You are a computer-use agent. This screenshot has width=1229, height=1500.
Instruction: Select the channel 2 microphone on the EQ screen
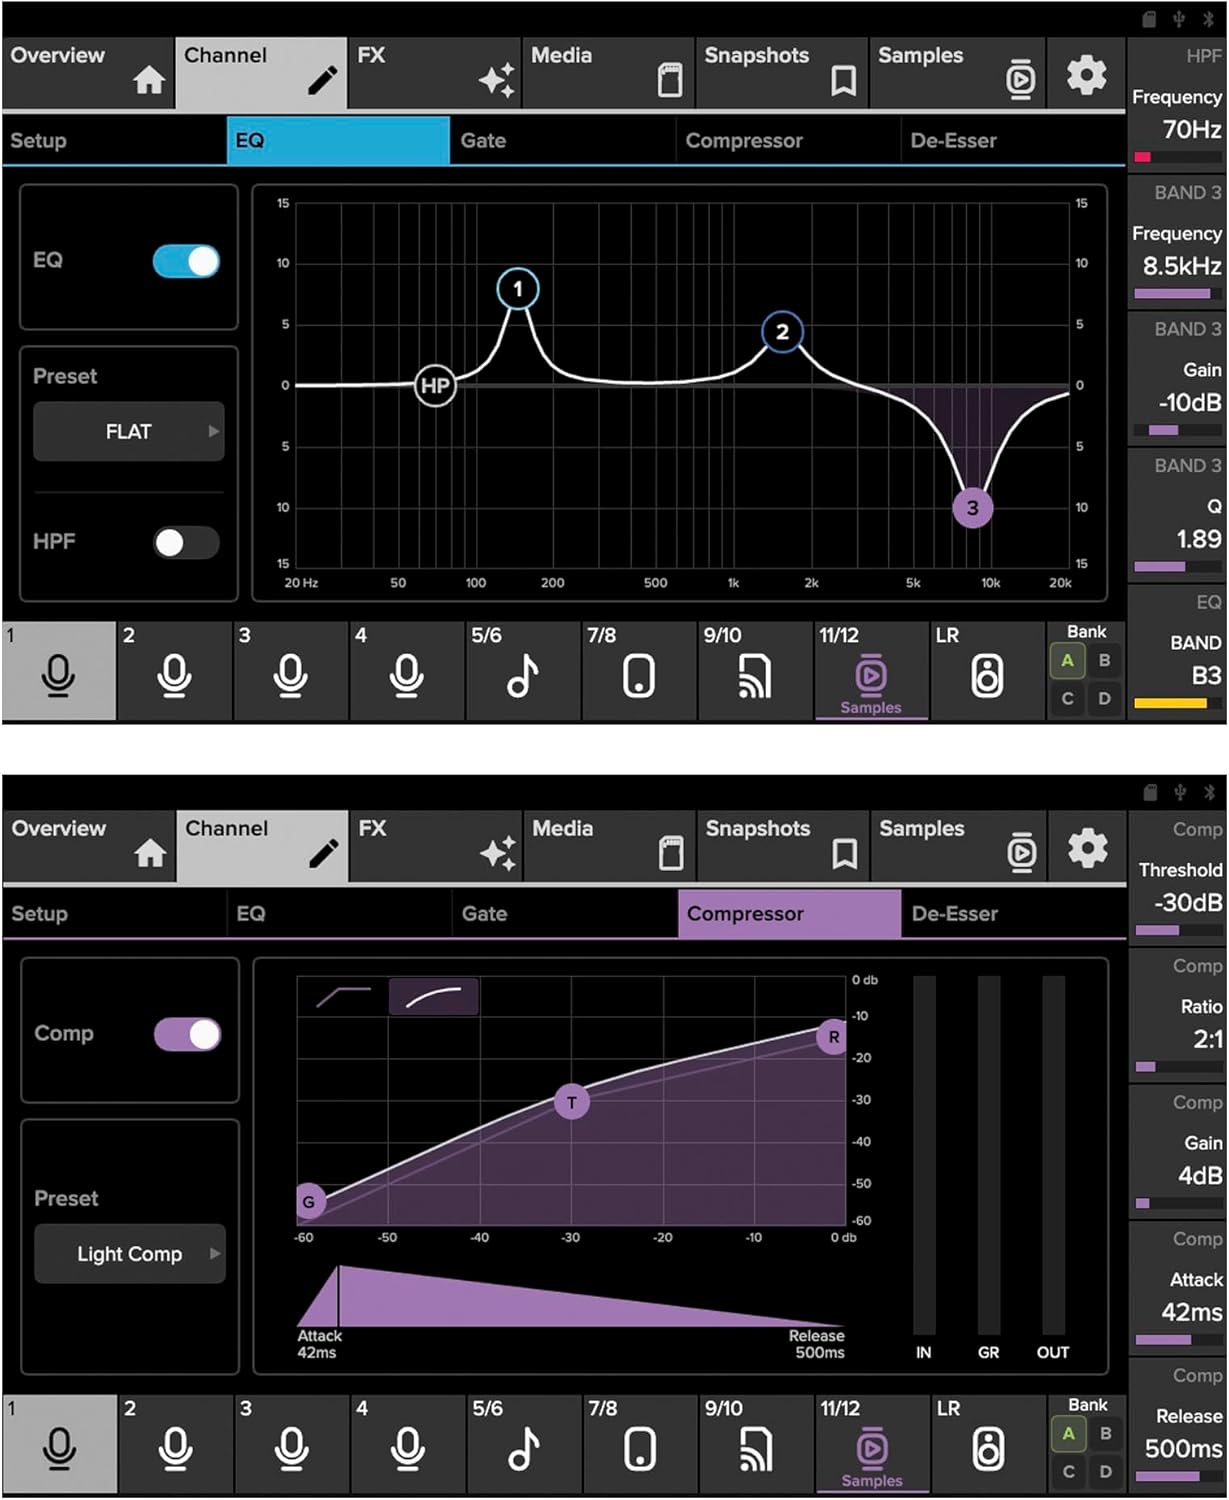(174, 676)
